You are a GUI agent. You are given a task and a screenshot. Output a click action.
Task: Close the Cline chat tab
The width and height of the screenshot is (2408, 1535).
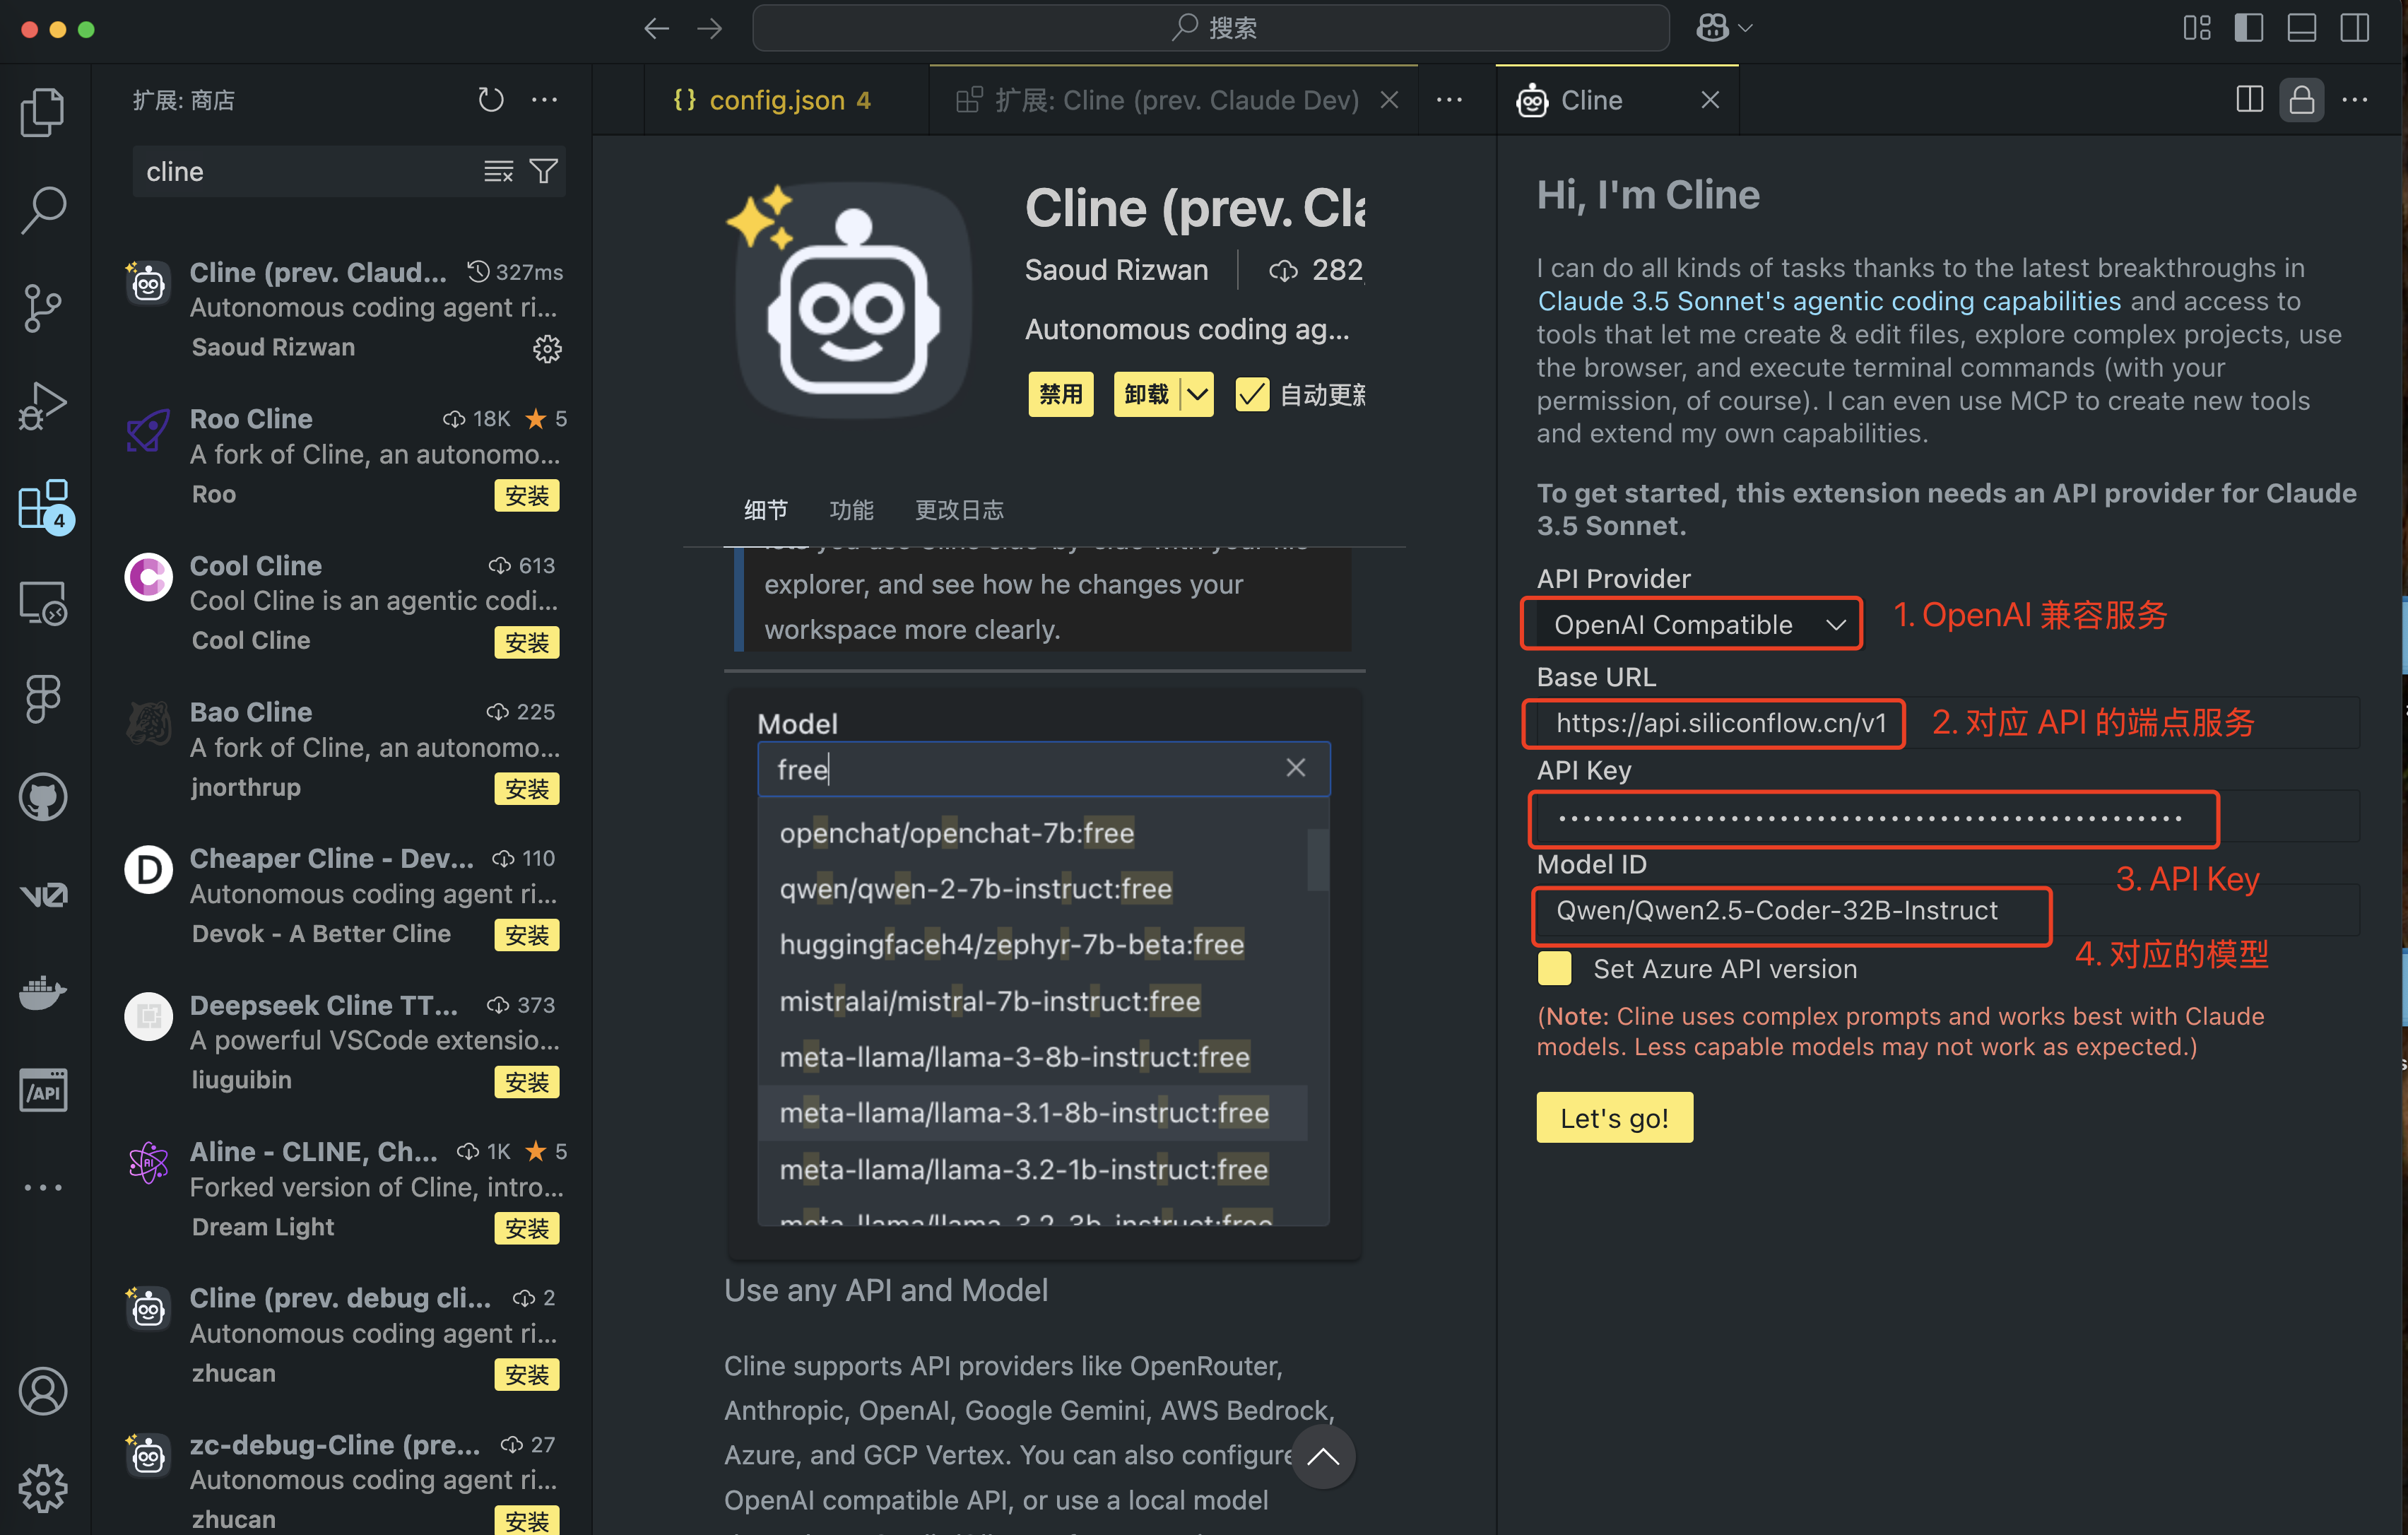pyautogui.click(x=1710, y=99)
